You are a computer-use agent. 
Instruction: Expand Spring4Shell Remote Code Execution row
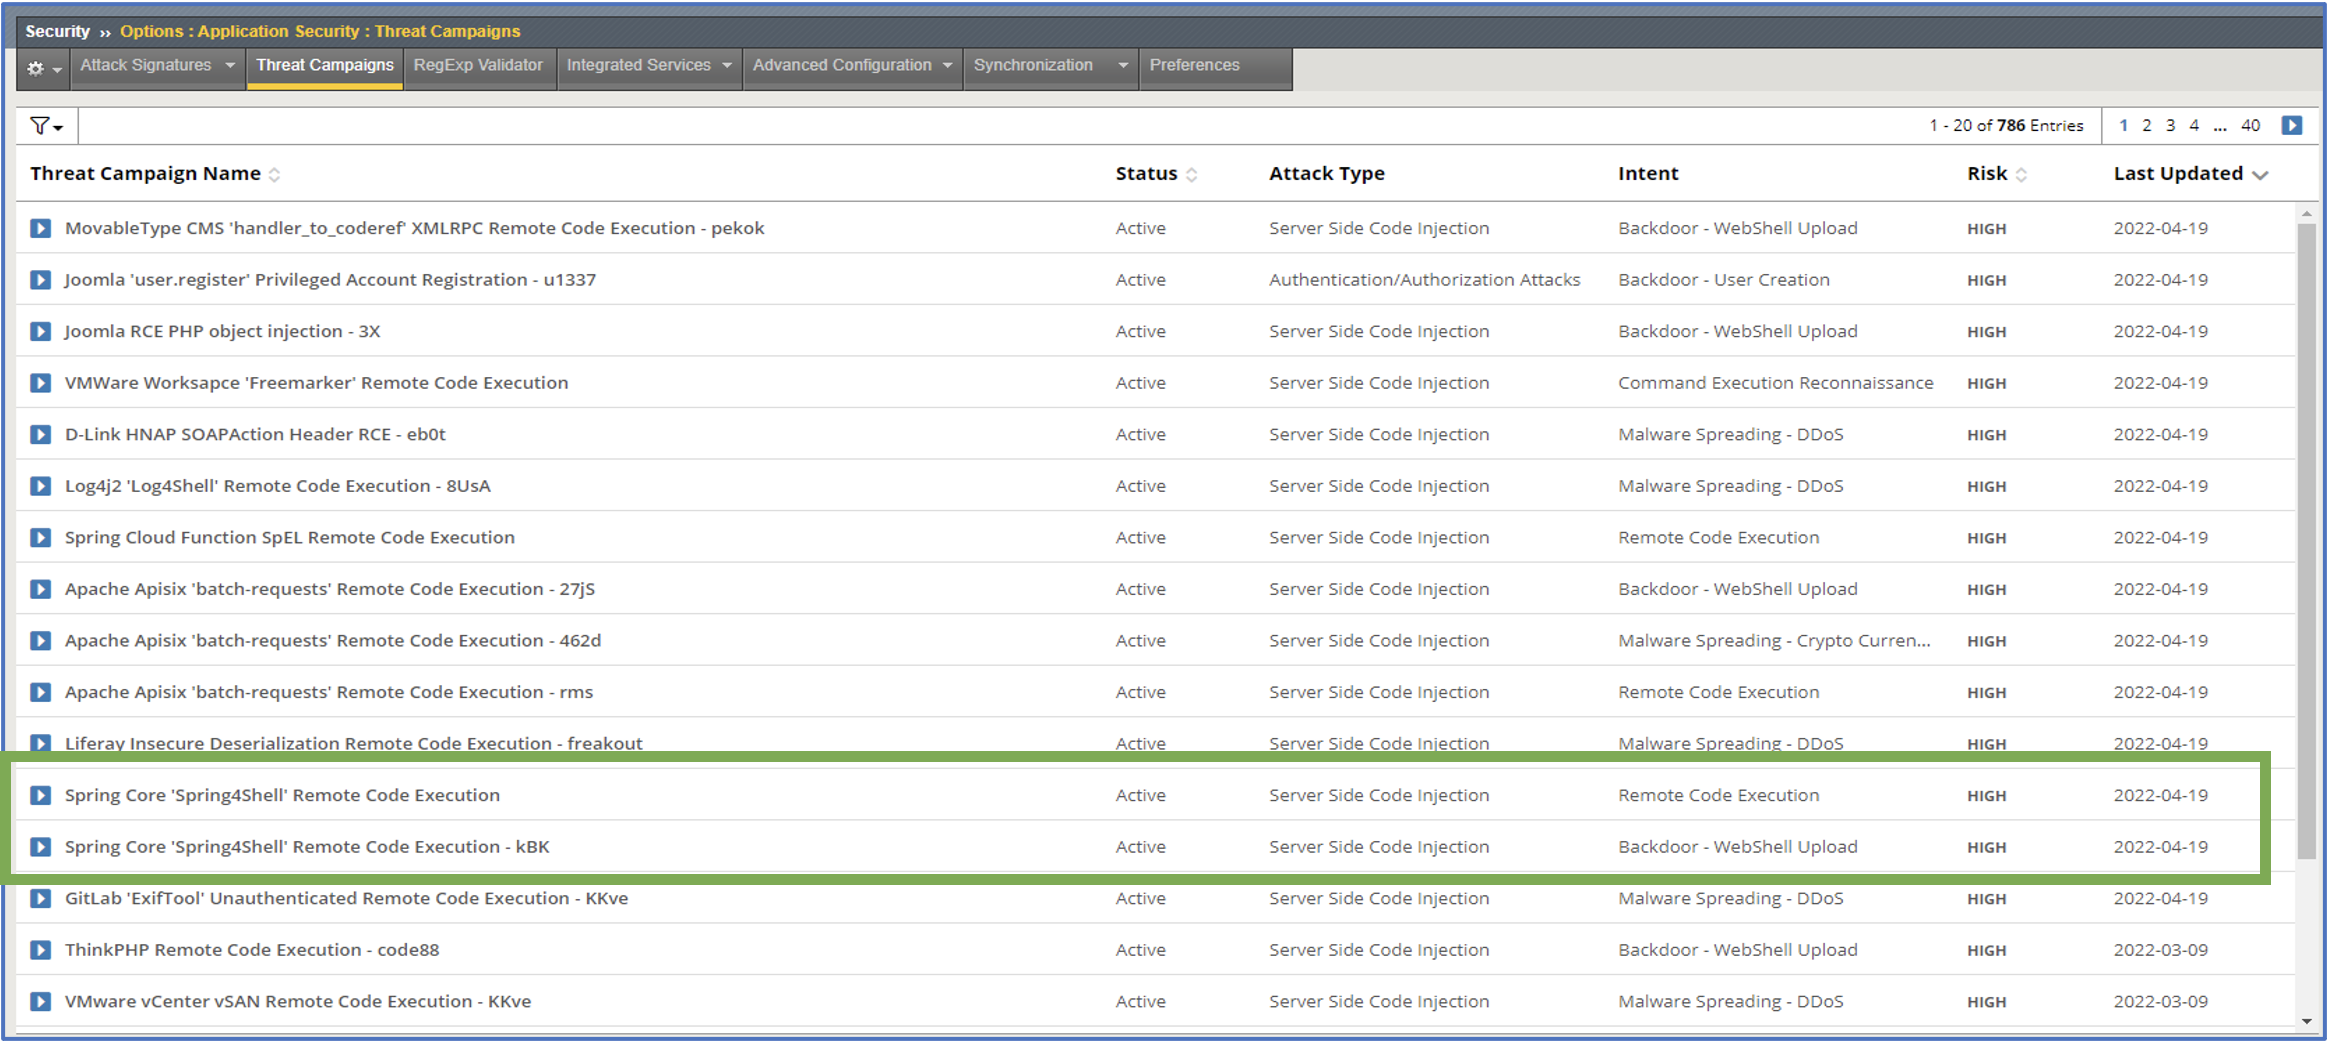40,795
